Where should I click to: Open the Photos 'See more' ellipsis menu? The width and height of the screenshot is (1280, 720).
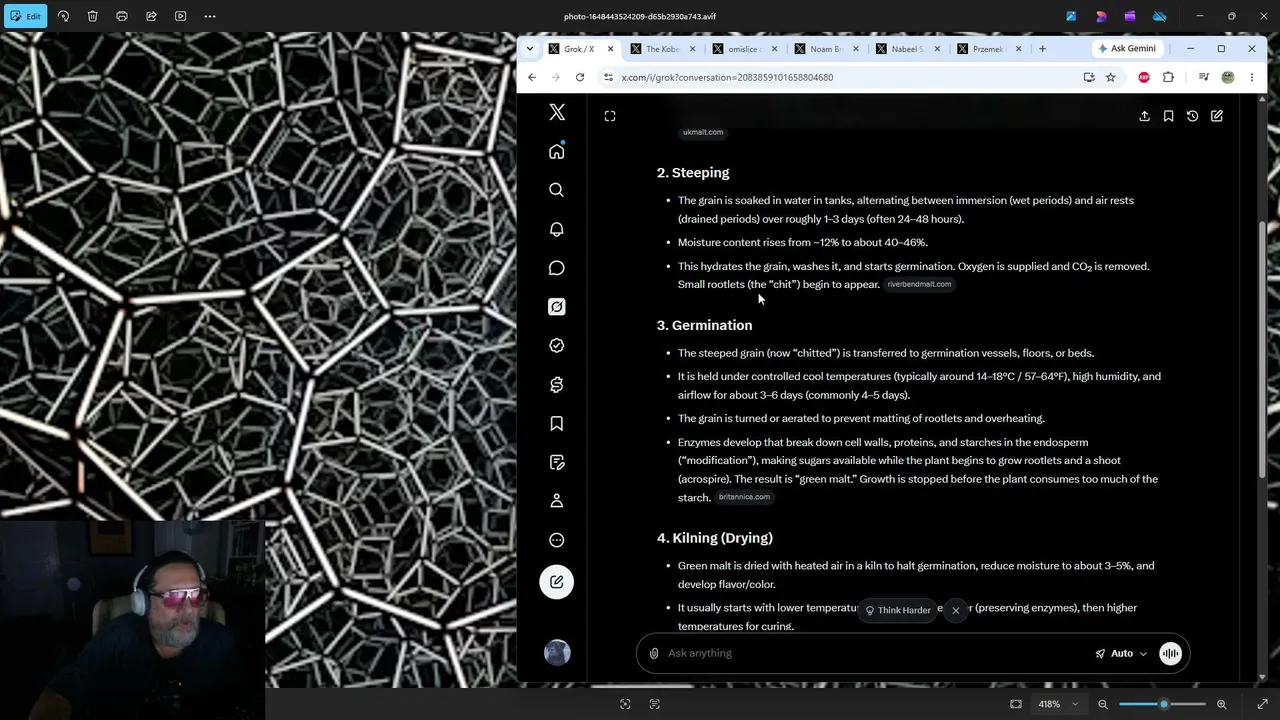210,16
